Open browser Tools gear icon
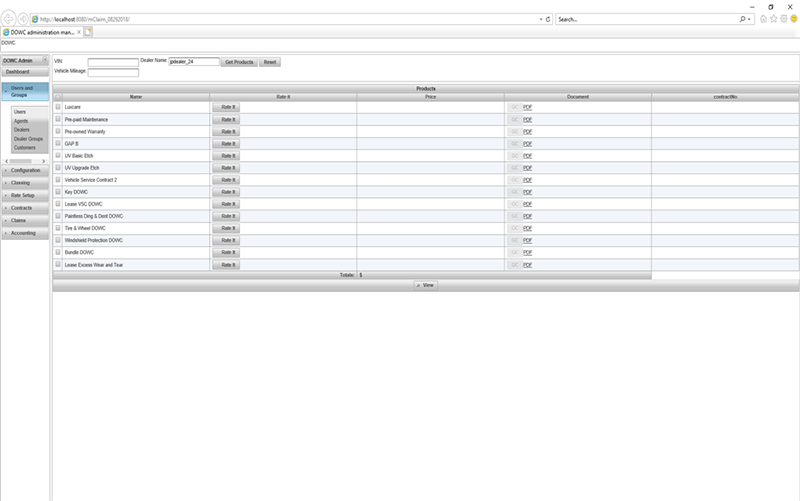Viewport: 800px width, 501px height. (783, 19)
